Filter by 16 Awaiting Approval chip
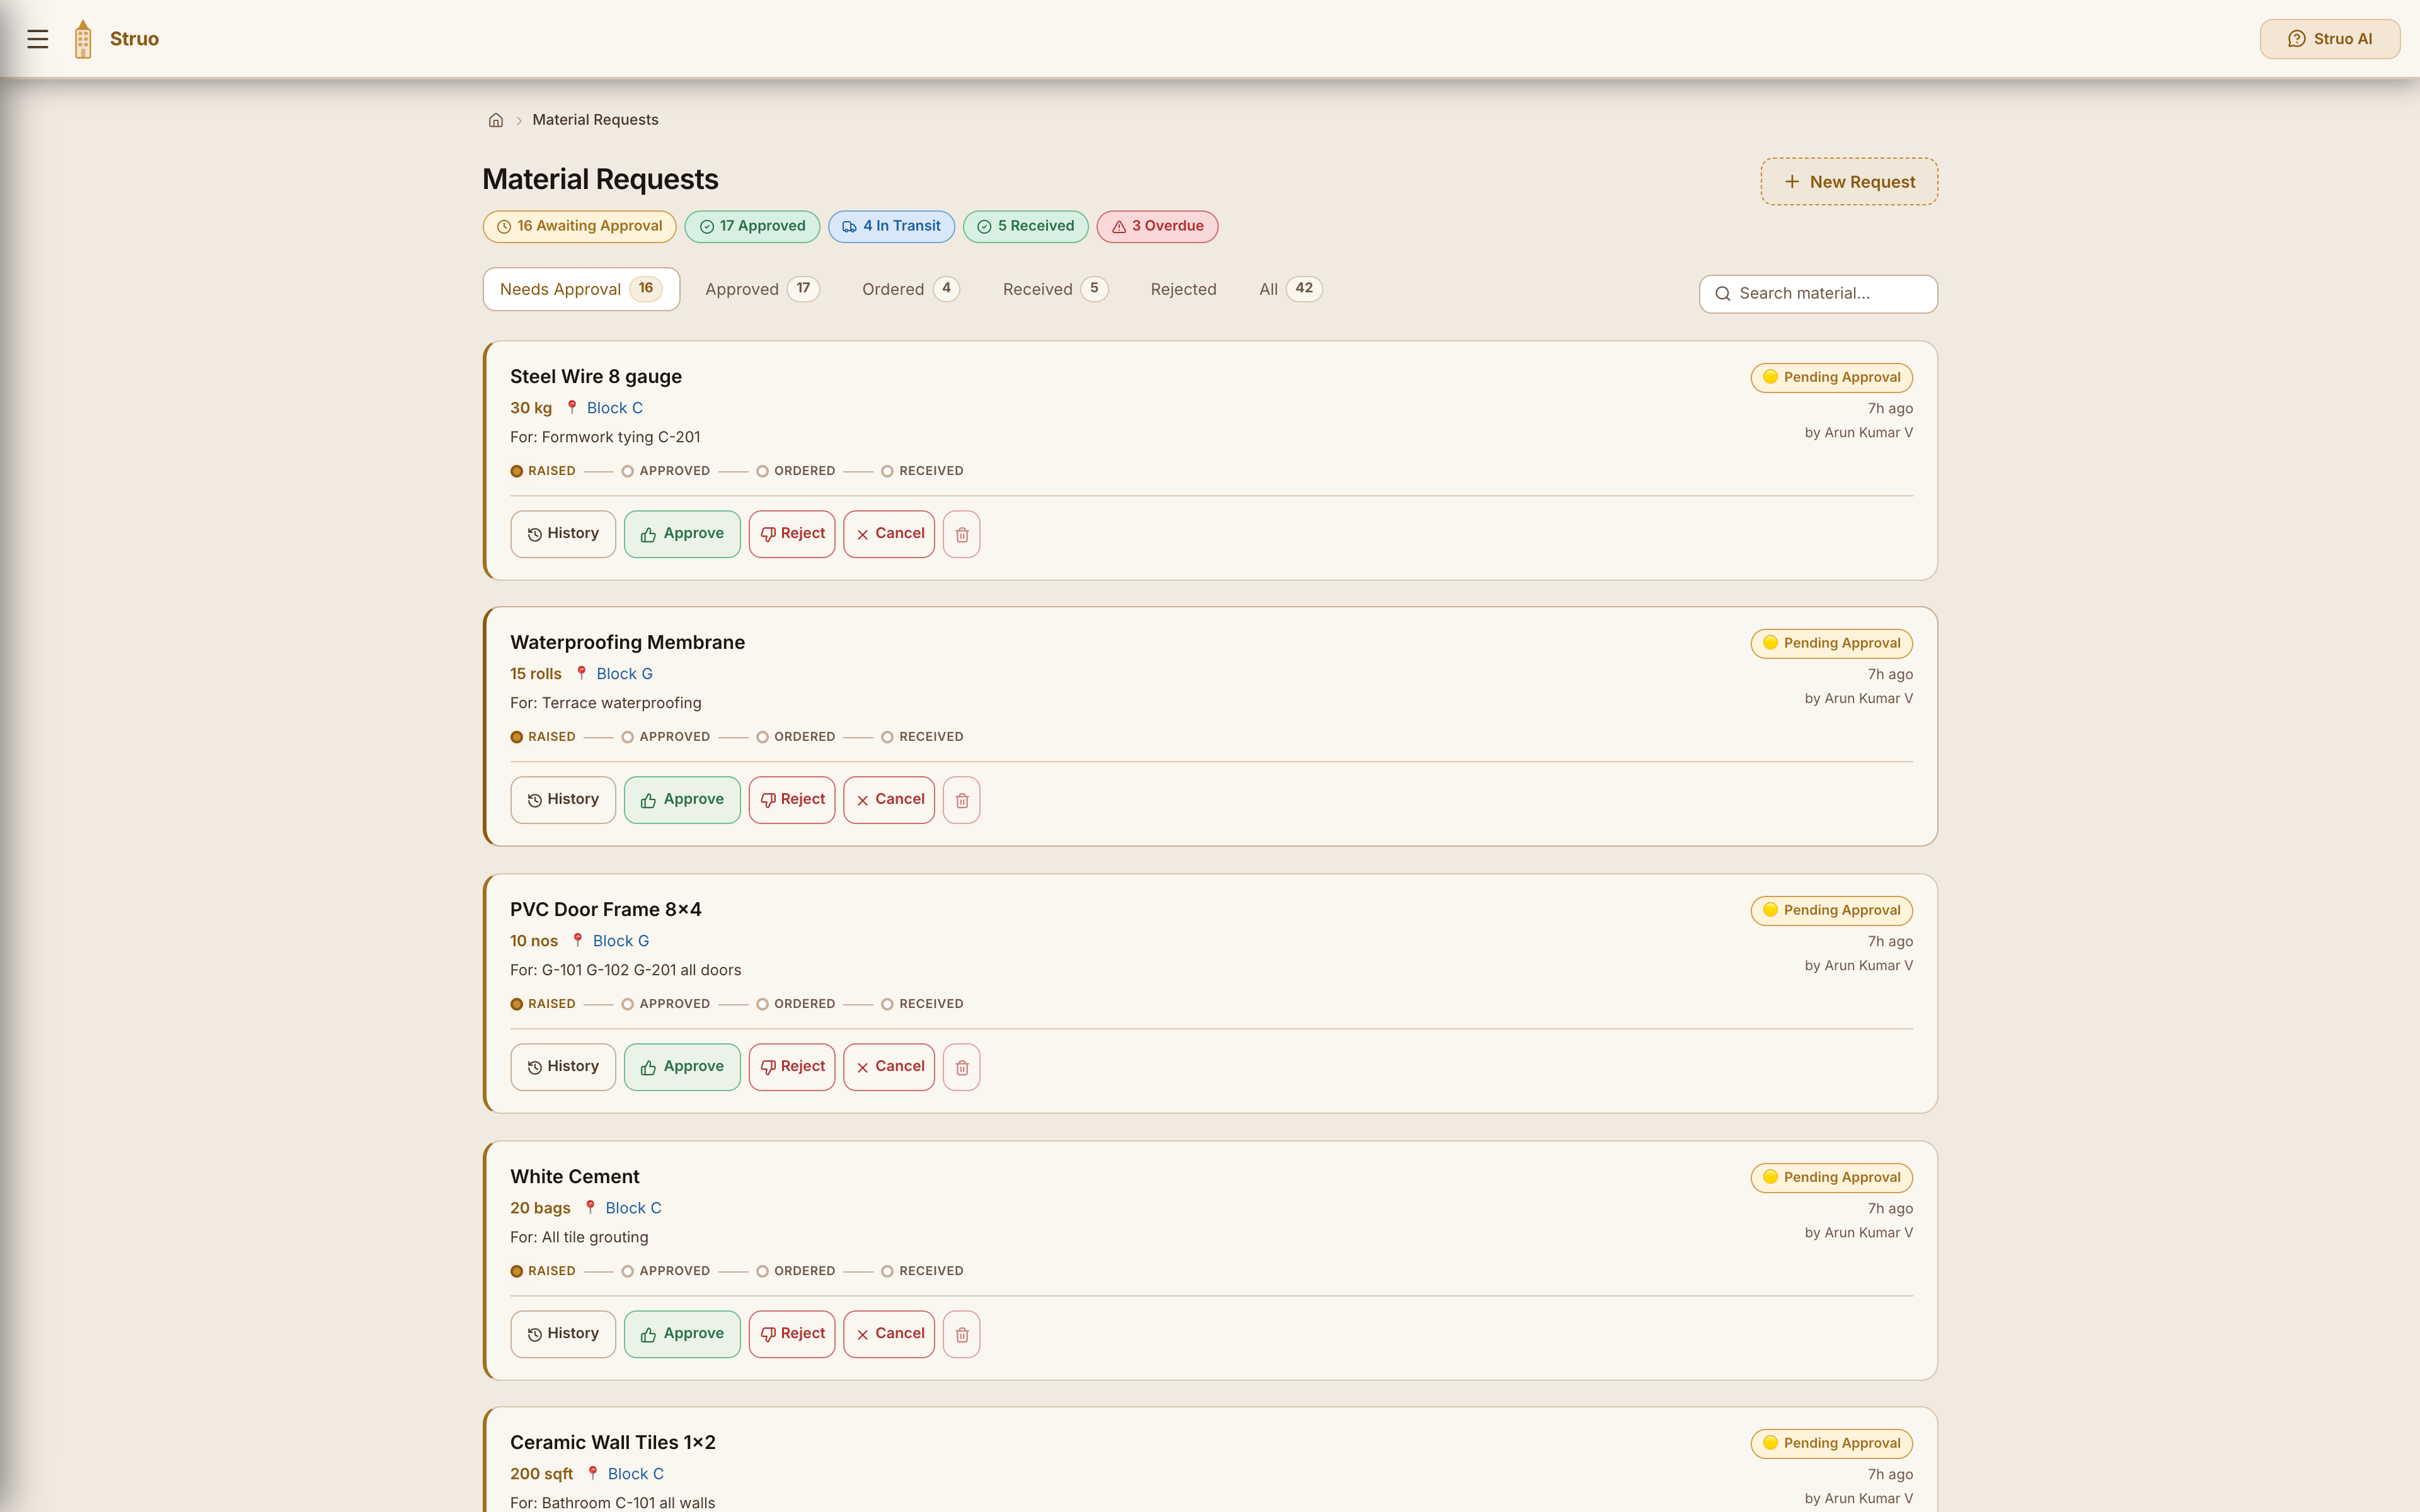This screenshot has width=2420, height=1512. [579, 226]
